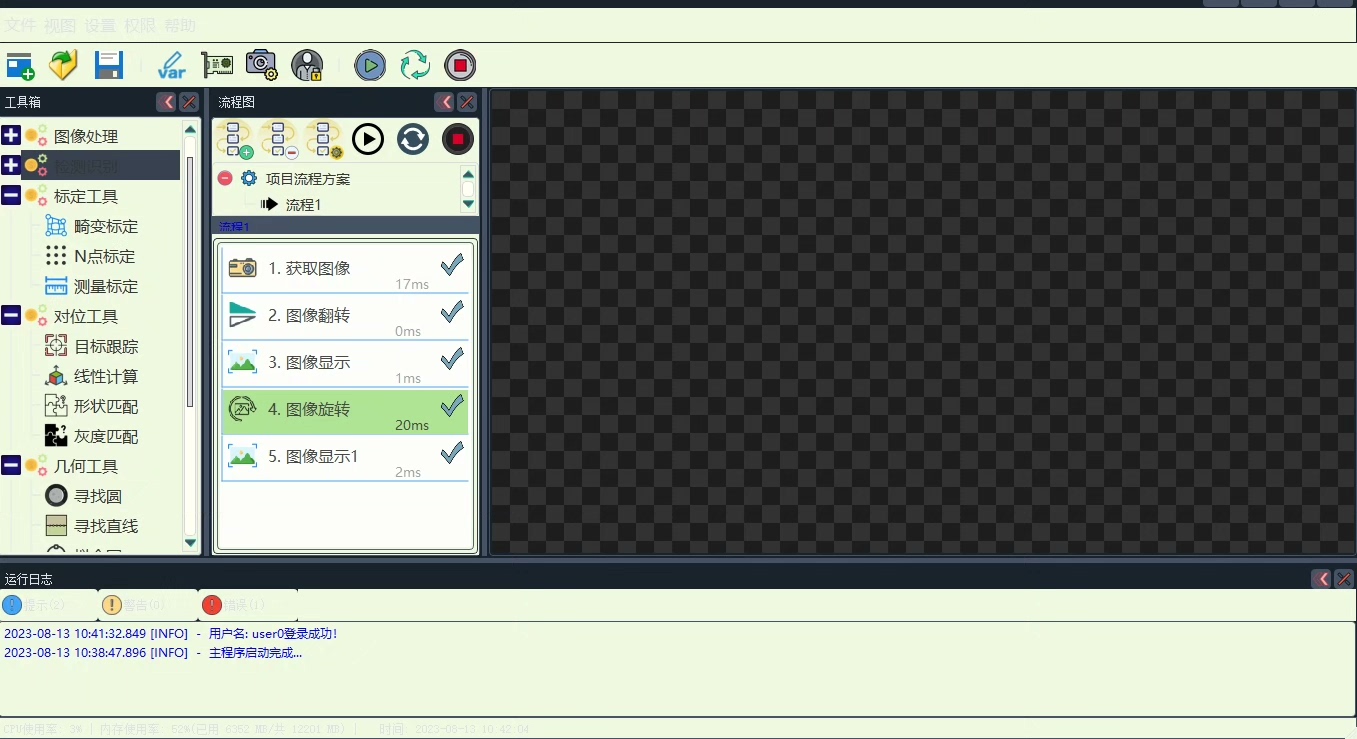Stop the flow in 流程图 panel

click(458, 139)
